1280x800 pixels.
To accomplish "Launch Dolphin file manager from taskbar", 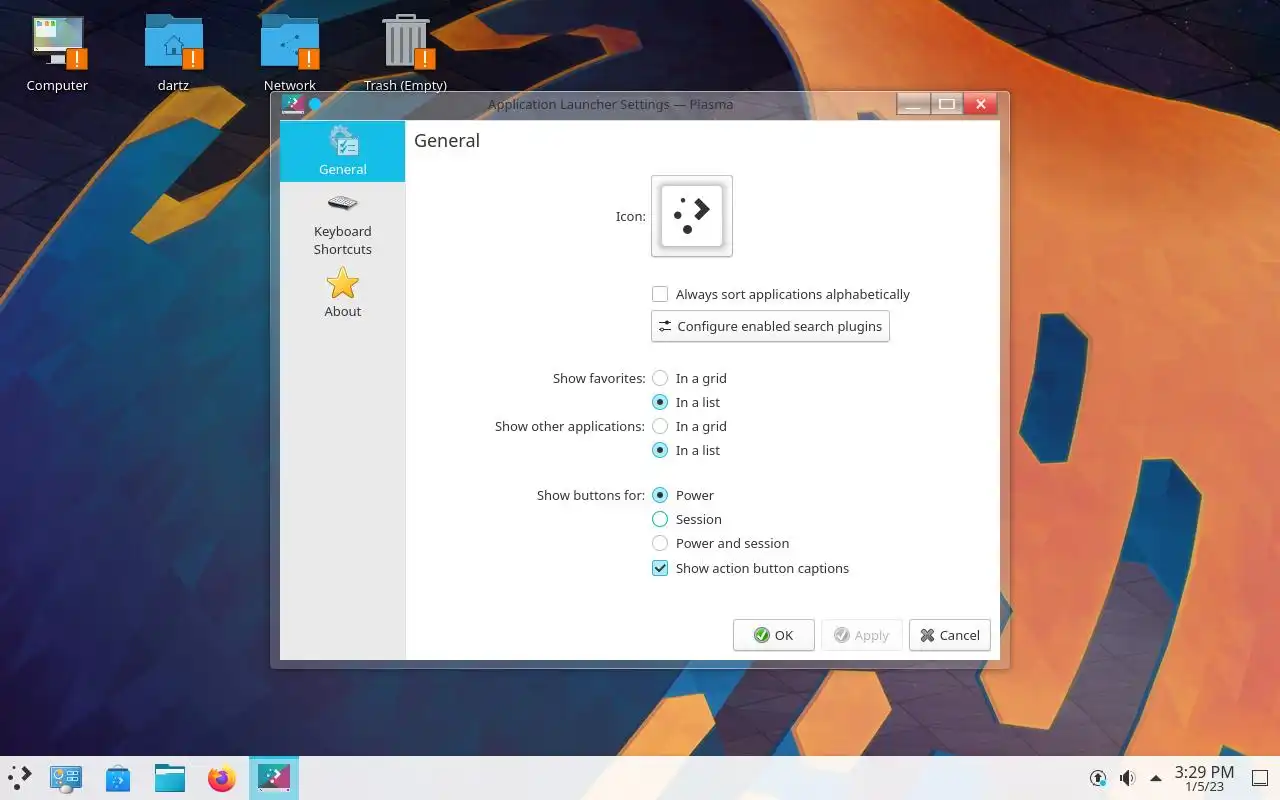I will coord(170,778).
